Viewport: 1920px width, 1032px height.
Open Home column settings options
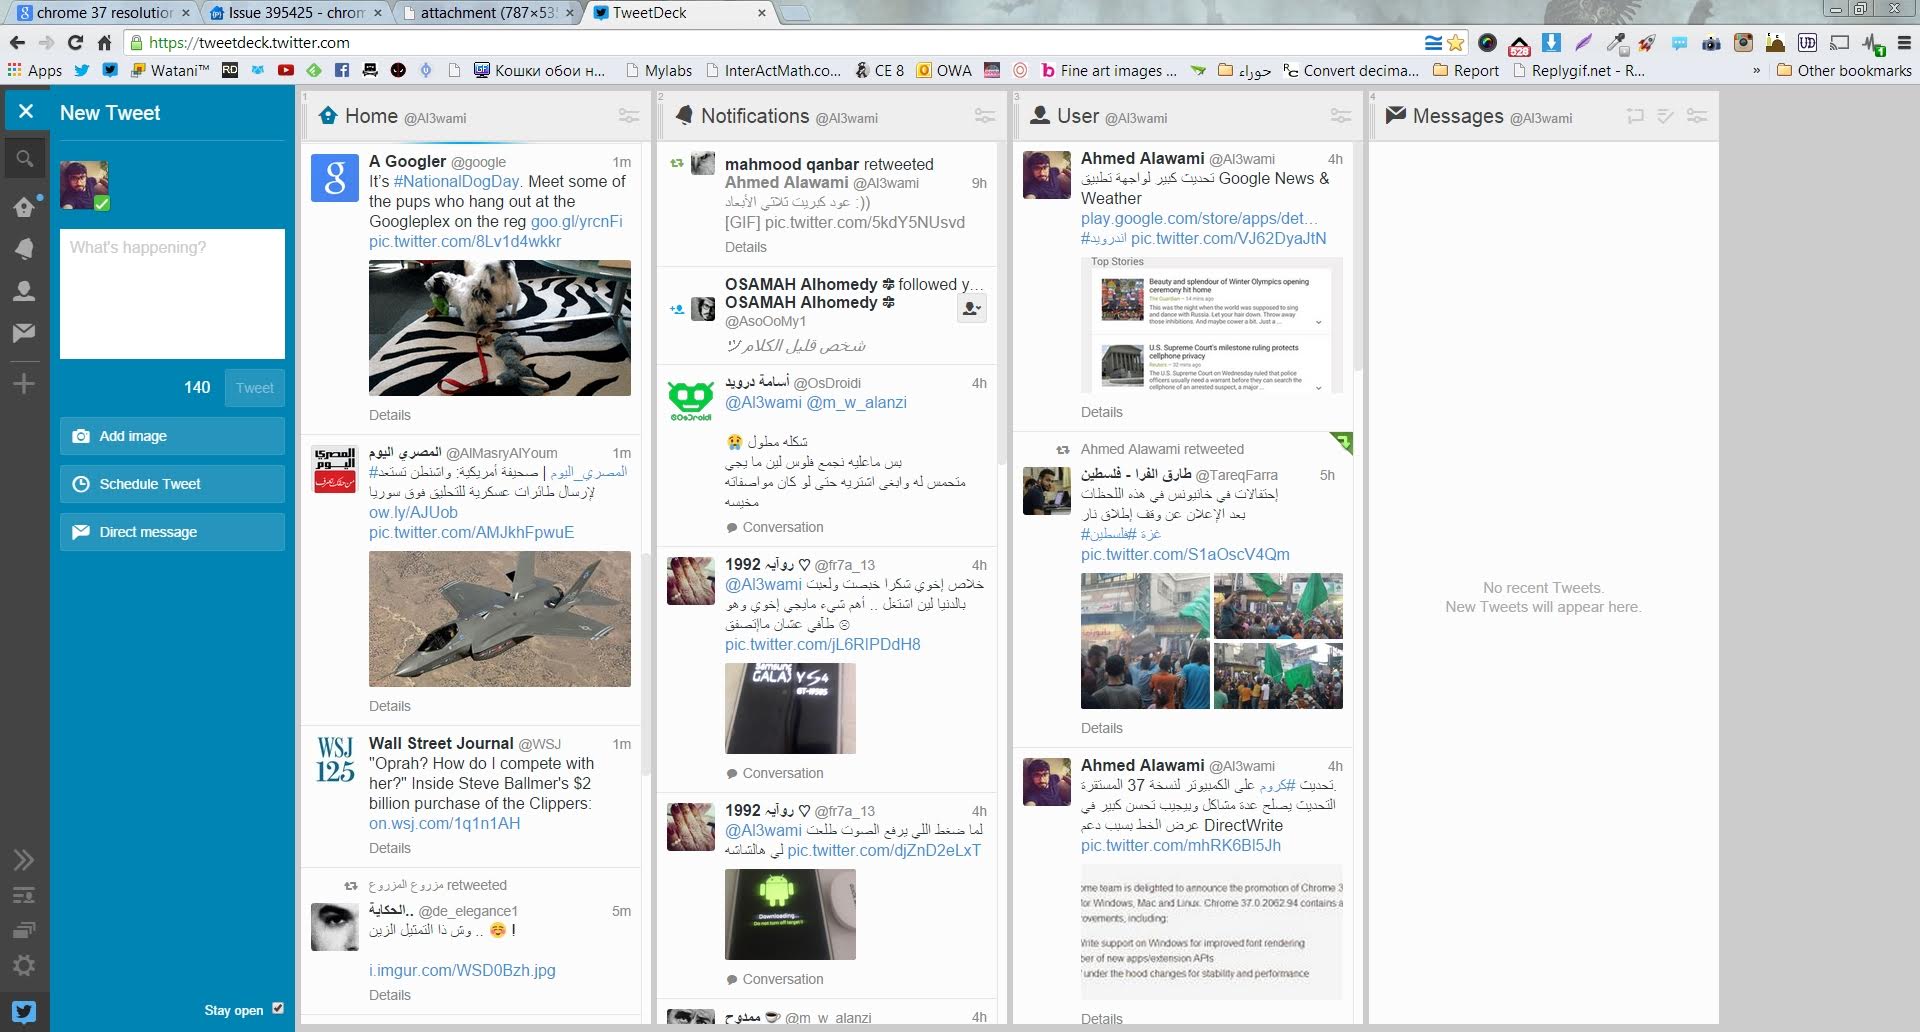click(x=628, y=117)
